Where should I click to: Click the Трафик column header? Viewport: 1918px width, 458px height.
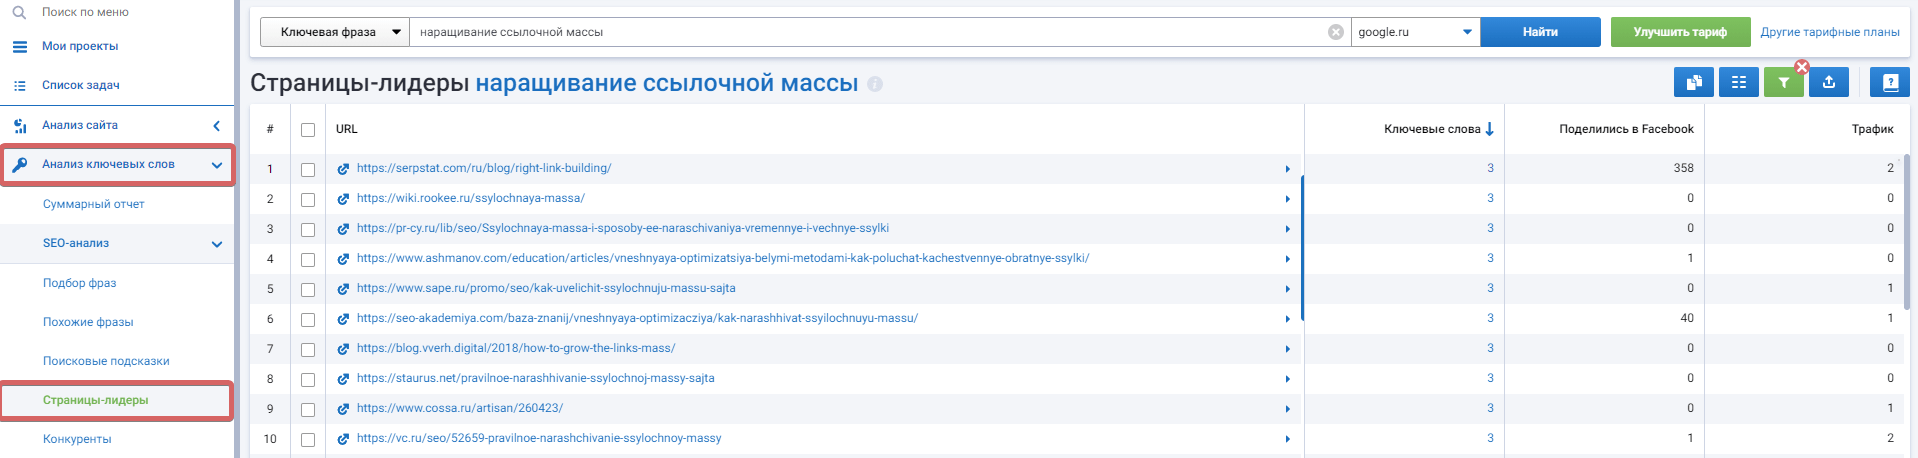[x=1872, y=129]
